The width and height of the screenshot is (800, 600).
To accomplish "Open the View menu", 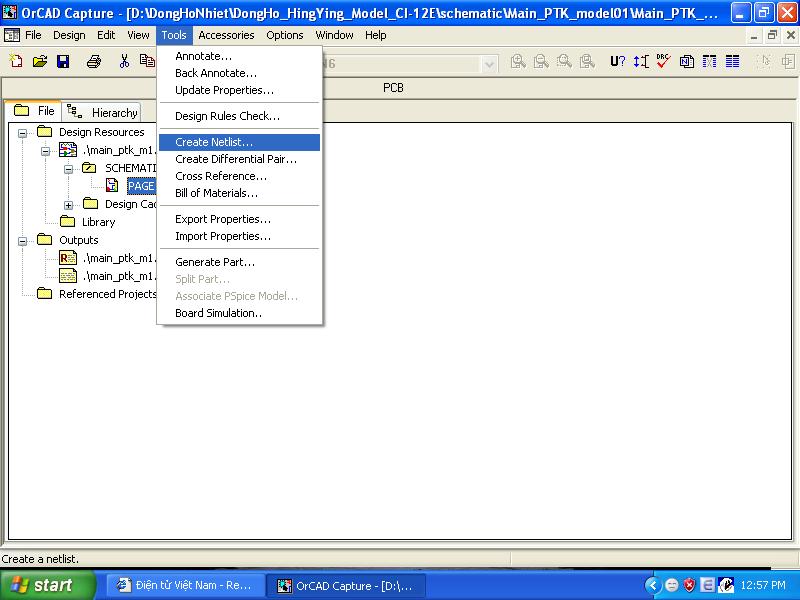I will 138,35.
